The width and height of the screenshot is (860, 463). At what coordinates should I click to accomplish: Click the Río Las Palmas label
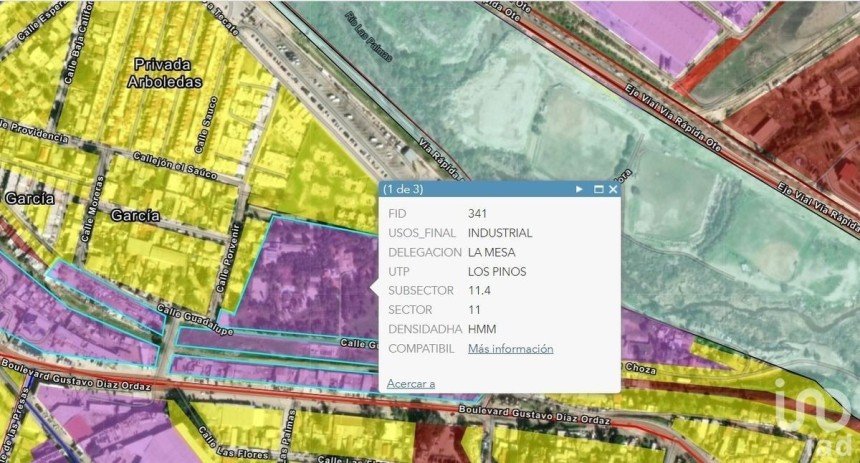point(369,36)
